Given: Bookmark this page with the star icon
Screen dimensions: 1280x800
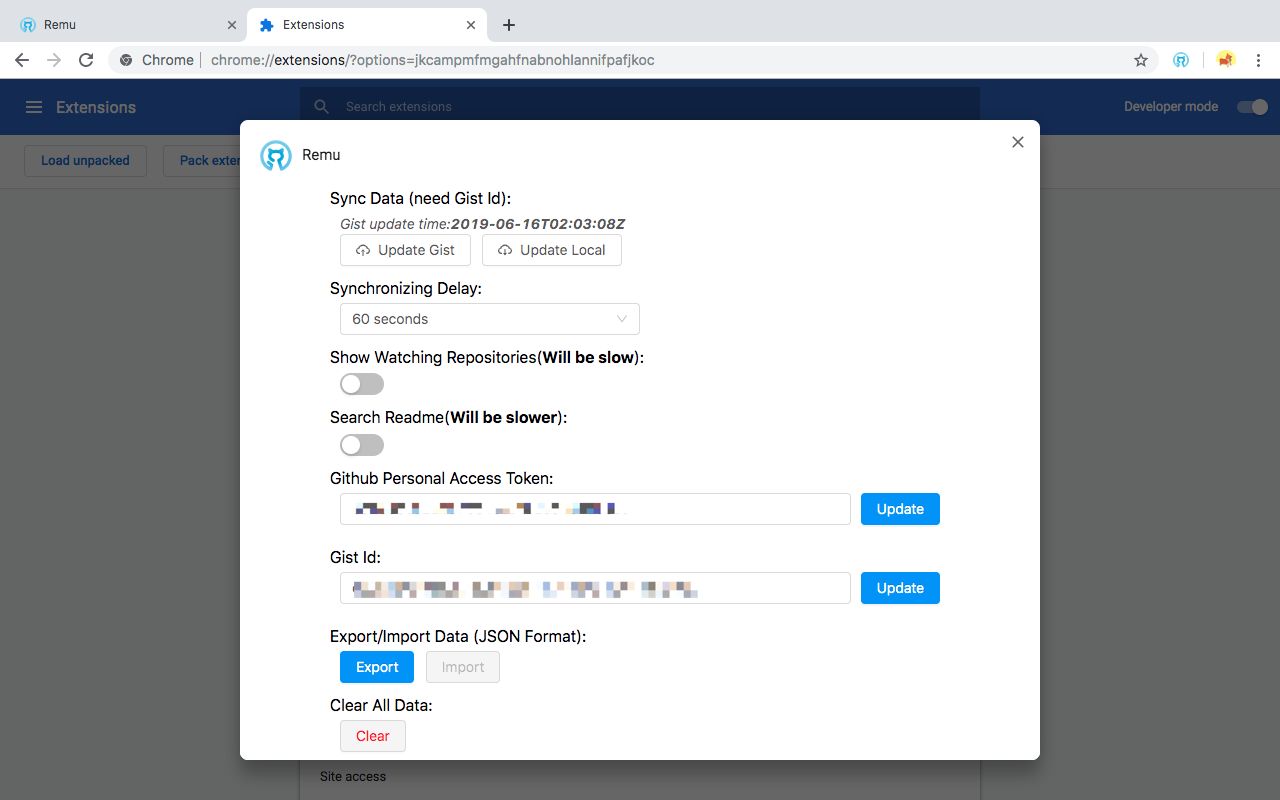Looking at the screenshot, I should tap(1141, 60).
